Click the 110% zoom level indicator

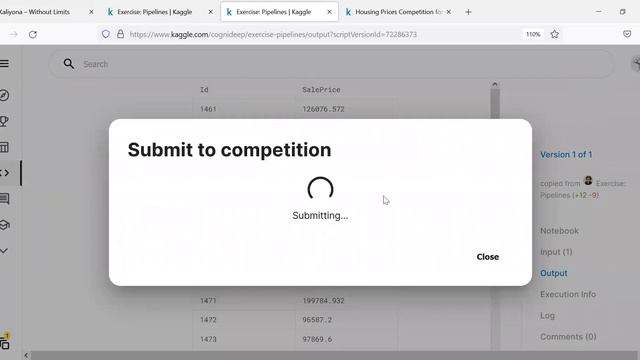click(x=533, y=34)
